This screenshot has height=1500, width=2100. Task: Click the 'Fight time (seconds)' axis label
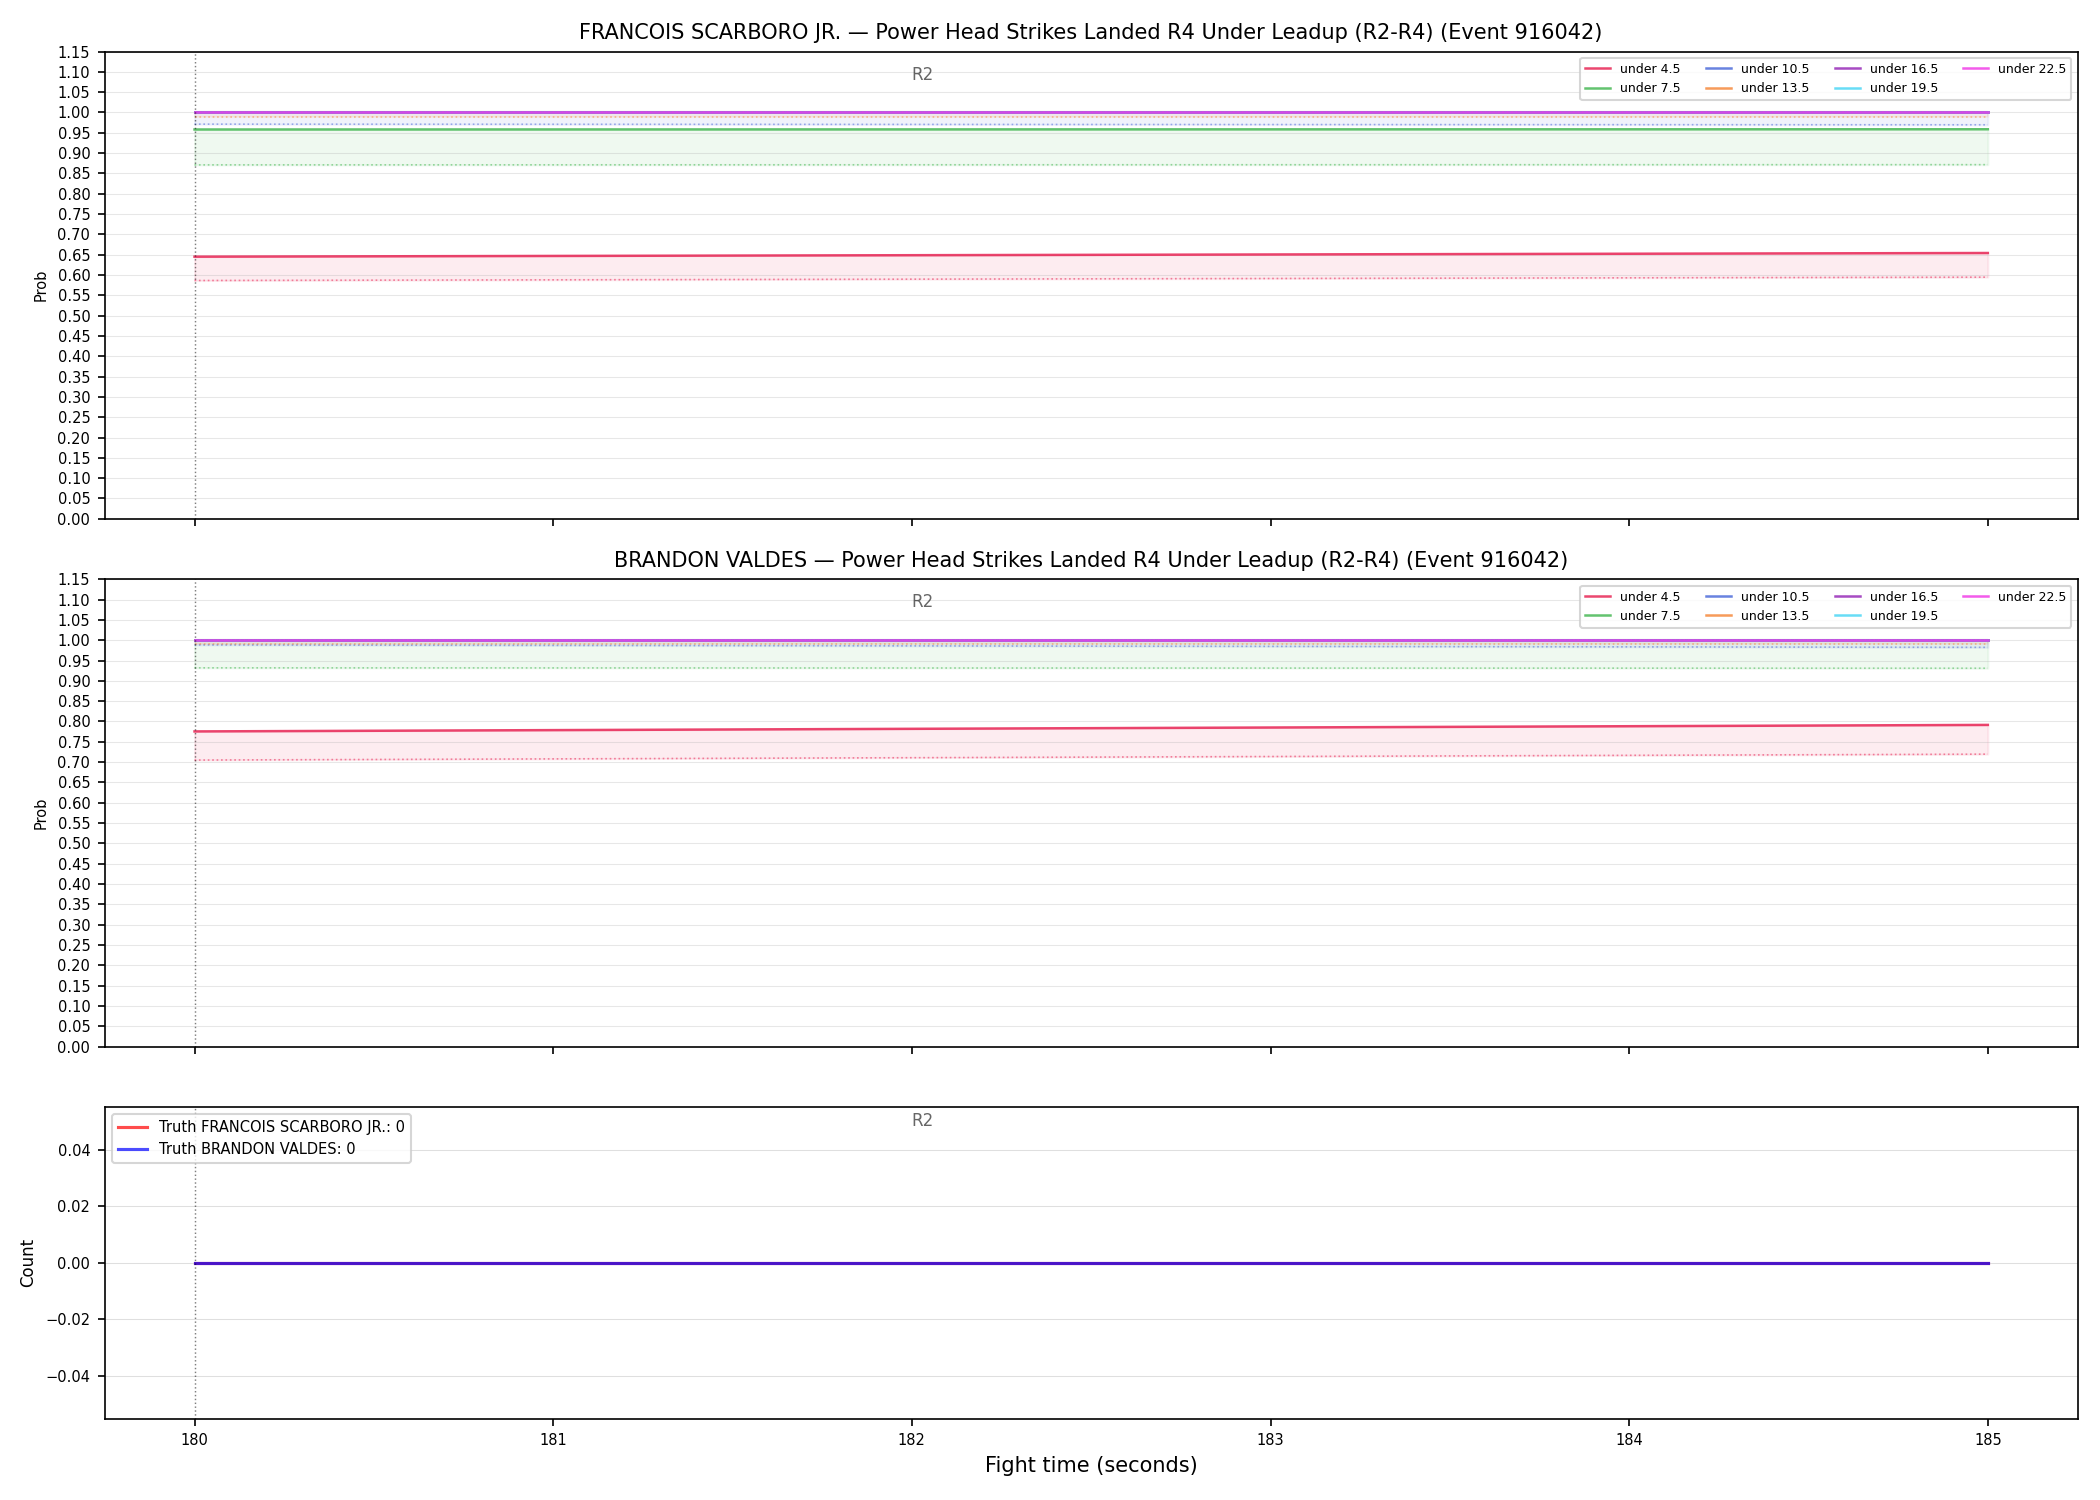click(x=1090, y=1465)
